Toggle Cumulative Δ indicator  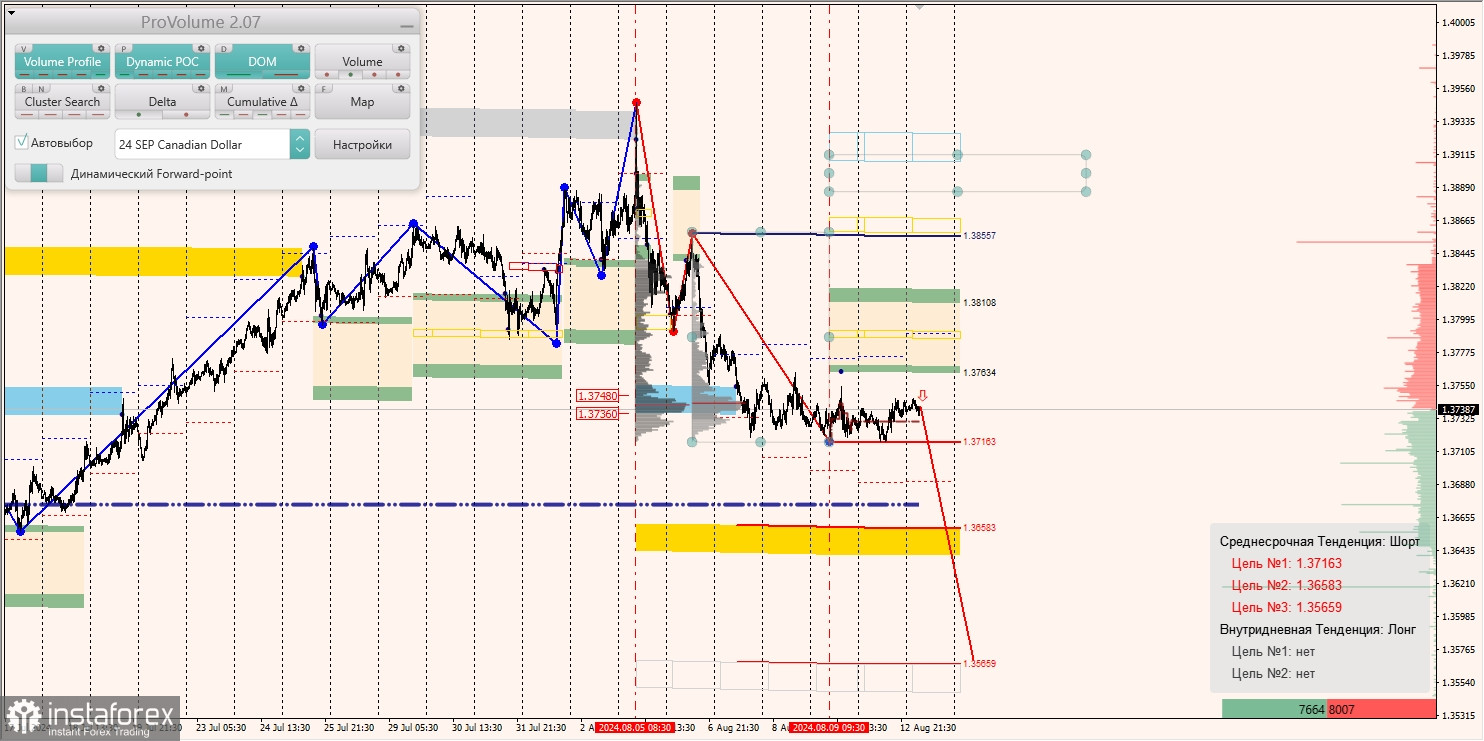click(262, 102)
